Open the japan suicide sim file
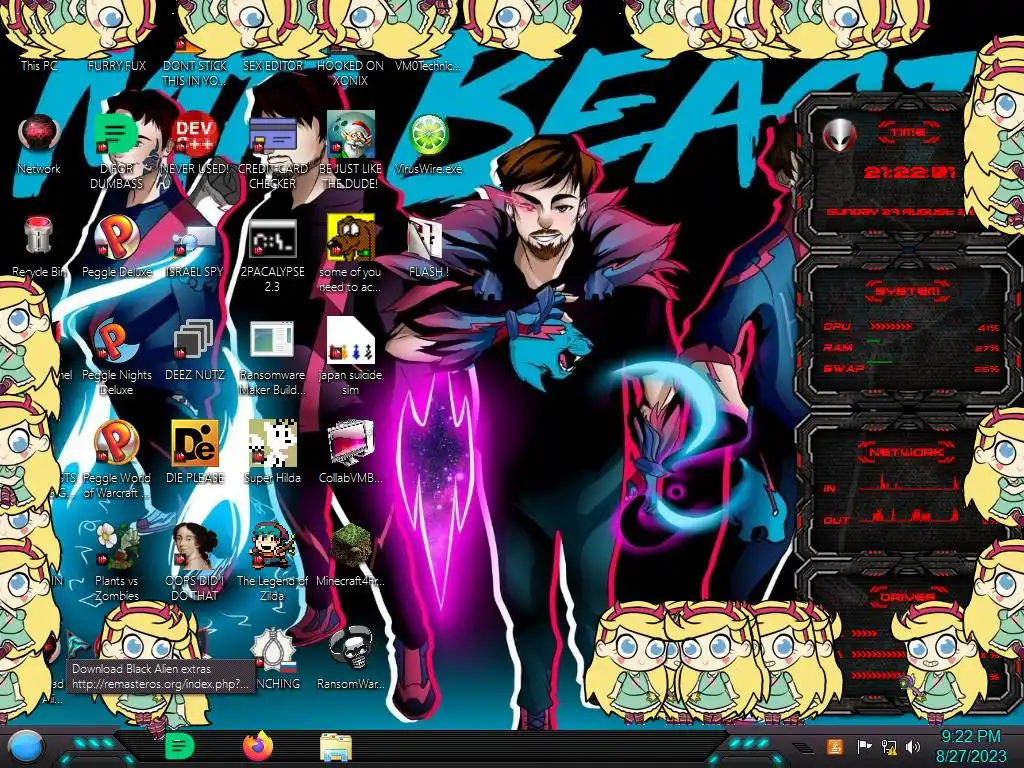 (x=350, y=340)
